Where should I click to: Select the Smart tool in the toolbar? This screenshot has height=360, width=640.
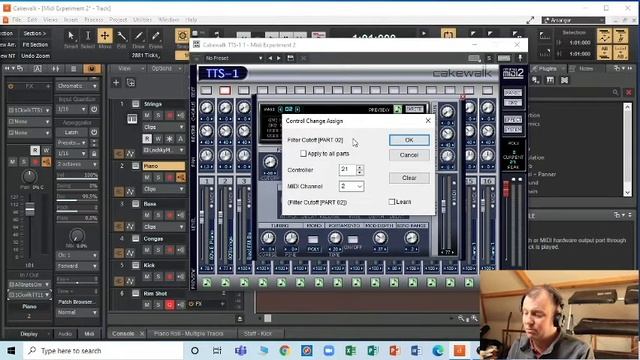tap(71, 37)
